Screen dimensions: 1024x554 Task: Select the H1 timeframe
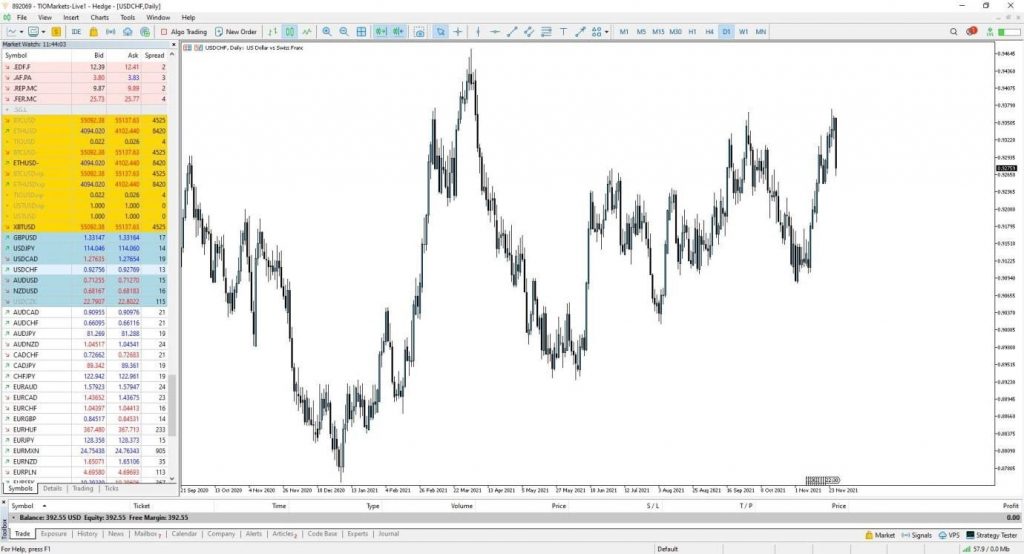[692, 31]
